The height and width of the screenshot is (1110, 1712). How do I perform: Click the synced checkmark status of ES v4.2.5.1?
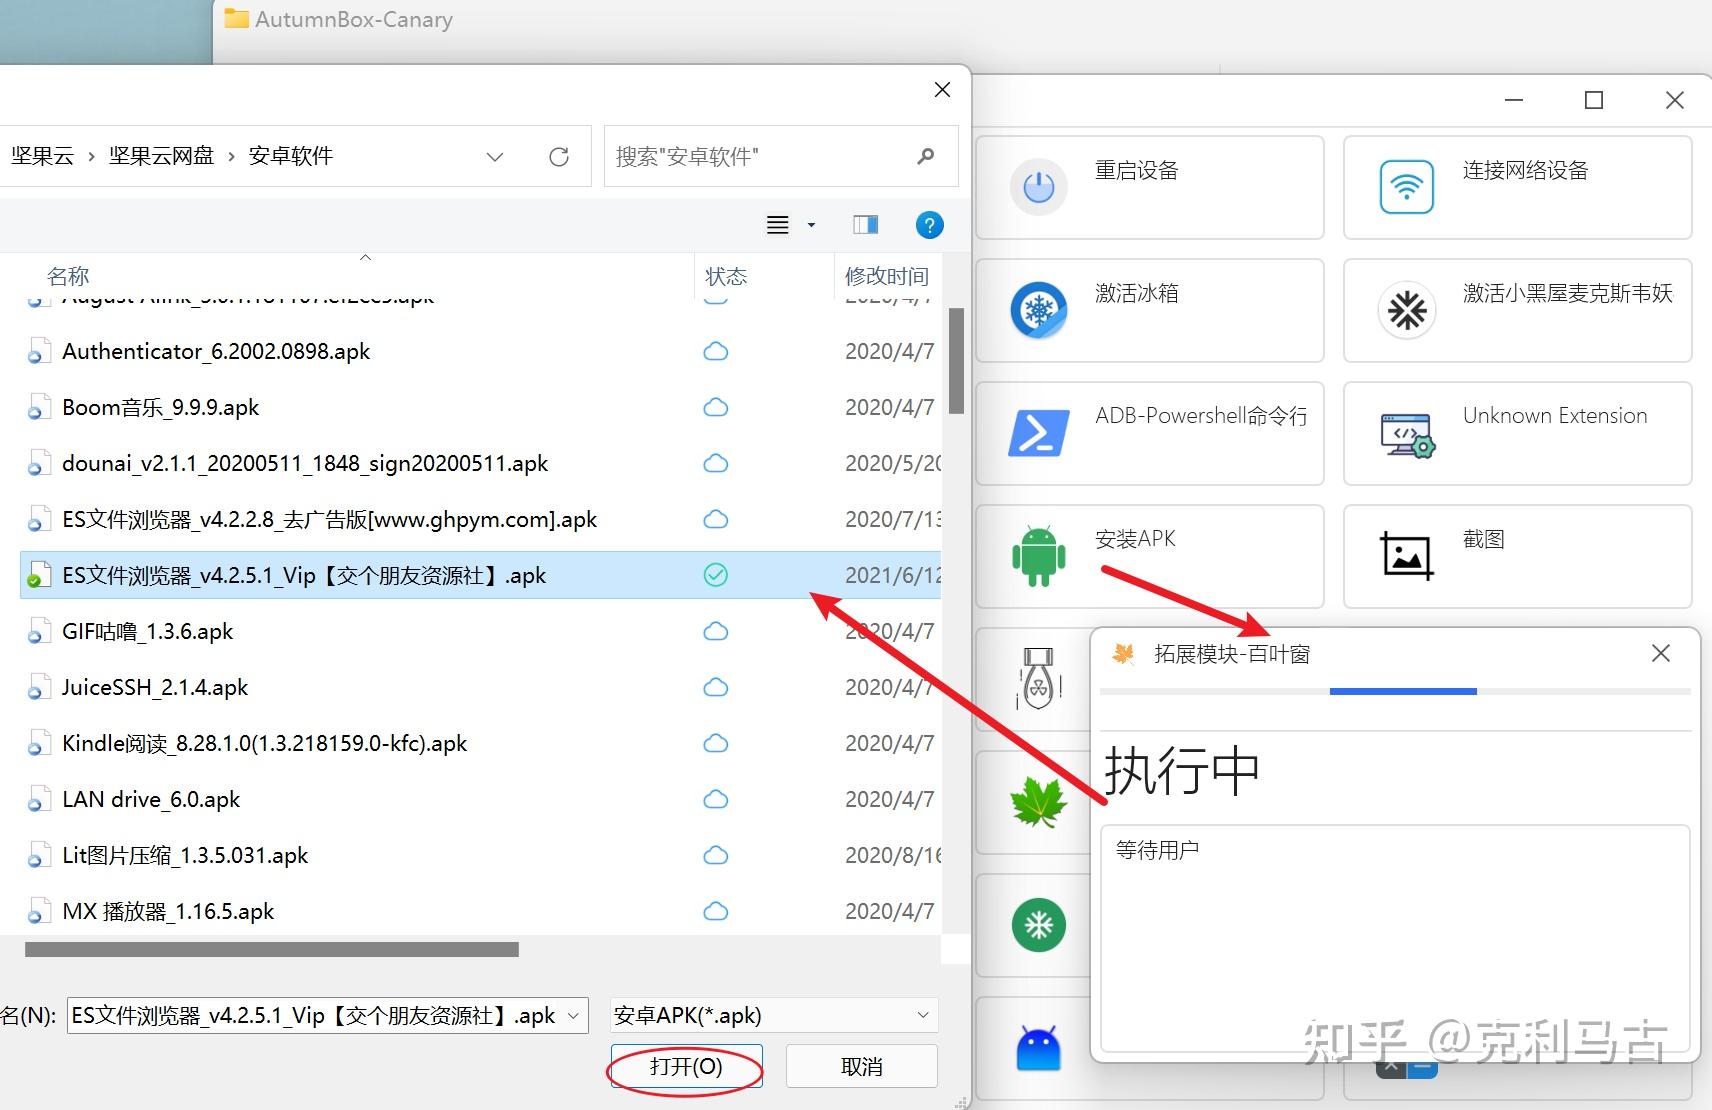pos(715,575)
